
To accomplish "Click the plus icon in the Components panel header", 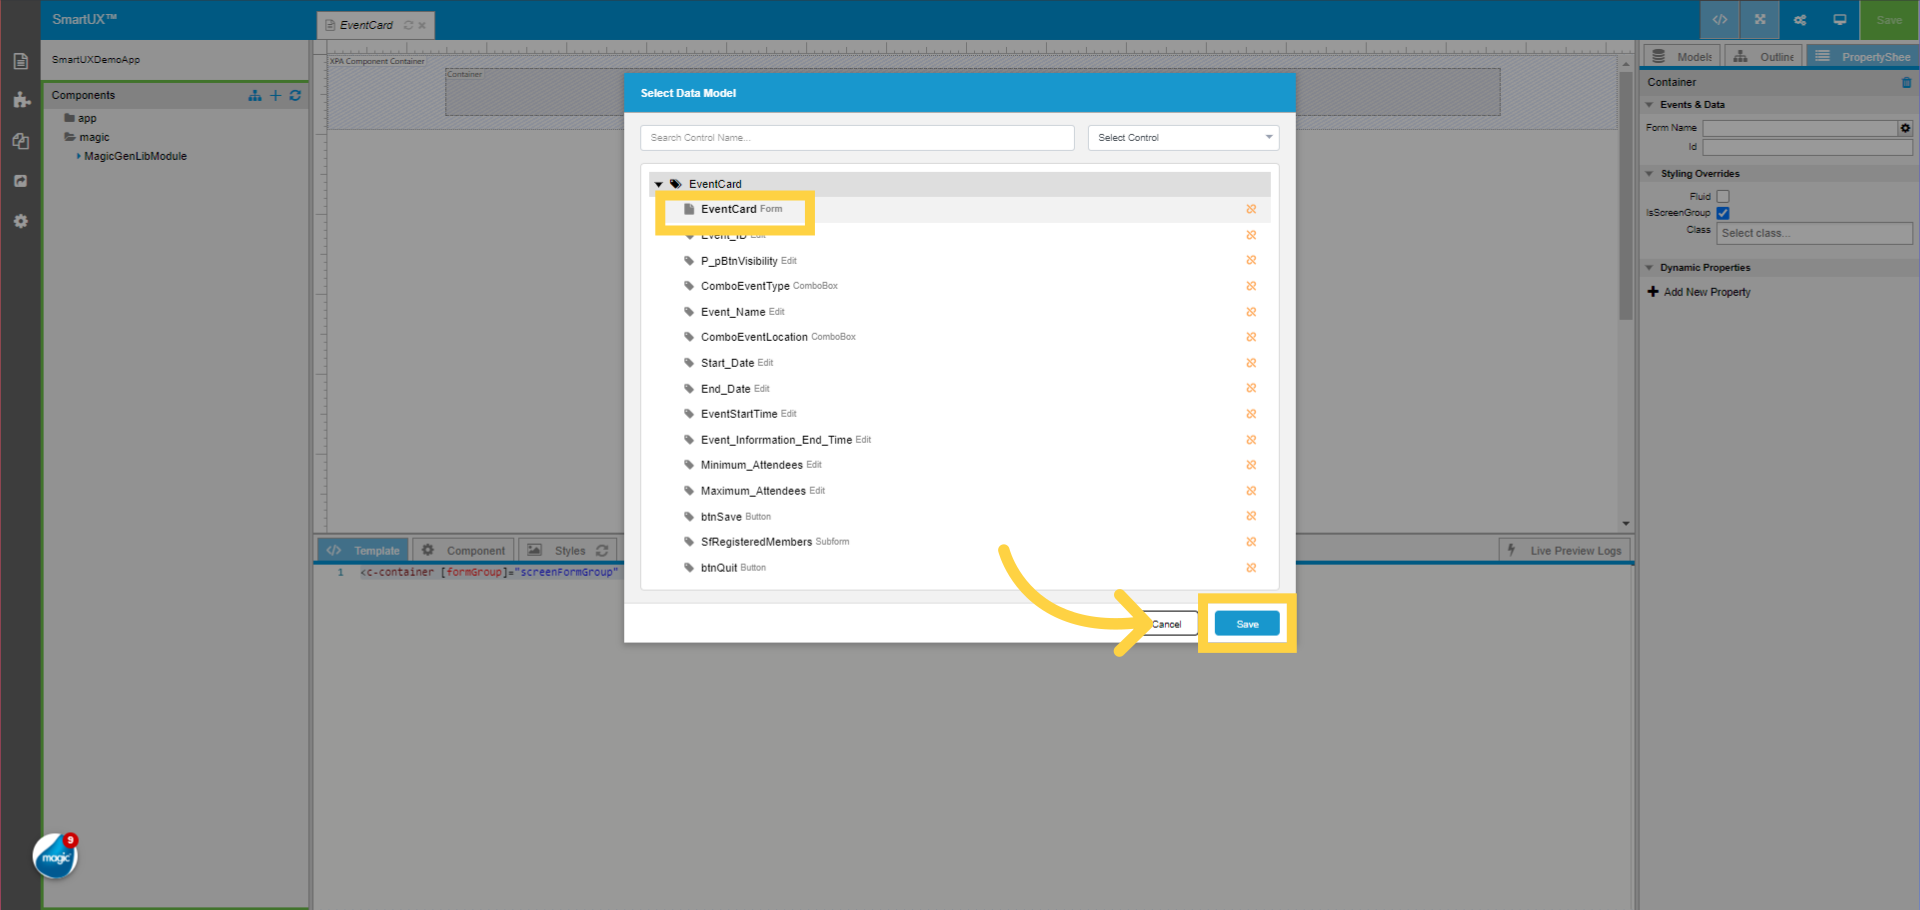I will coord(275,95).
